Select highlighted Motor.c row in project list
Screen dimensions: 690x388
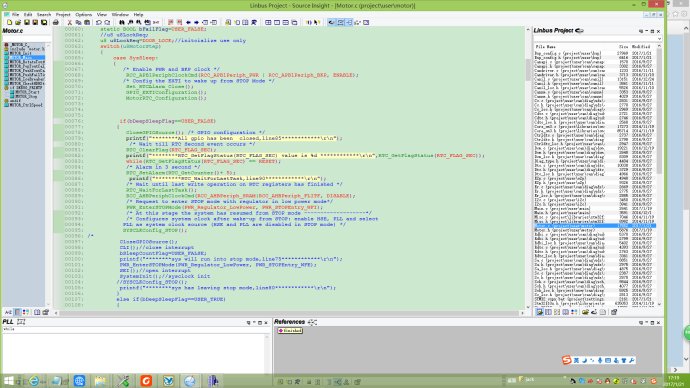coord(595,226)
